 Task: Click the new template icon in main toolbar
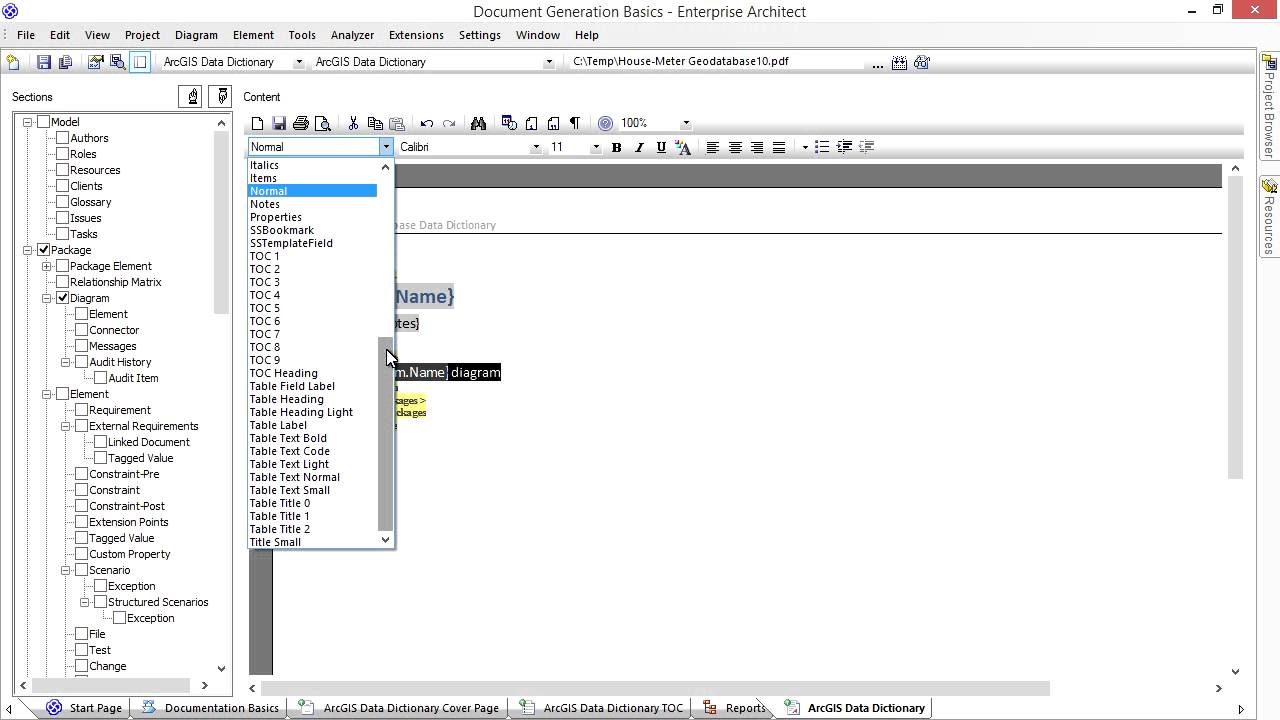(x=13, y=62)
